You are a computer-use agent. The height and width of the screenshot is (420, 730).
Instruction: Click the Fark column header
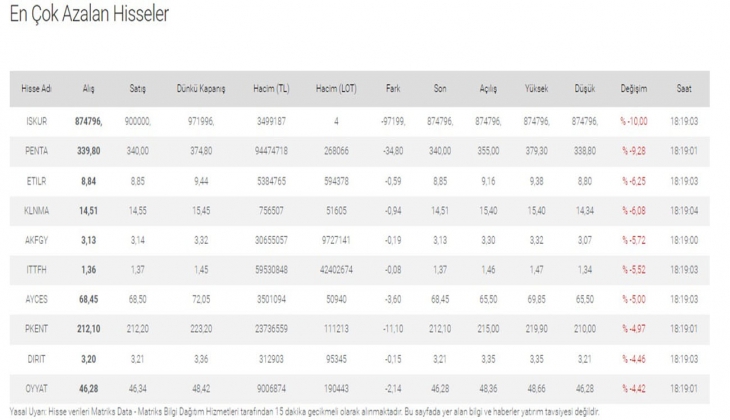click(x=393, y=88)
